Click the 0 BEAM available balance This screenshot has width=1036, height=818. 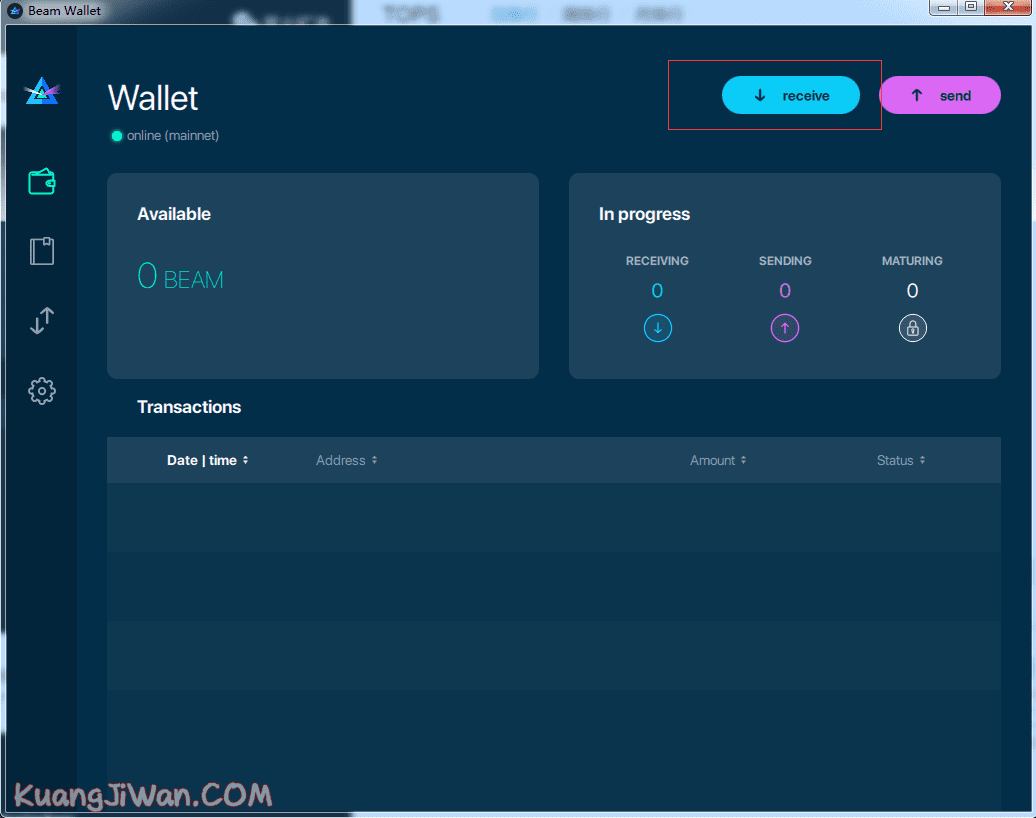180,277
